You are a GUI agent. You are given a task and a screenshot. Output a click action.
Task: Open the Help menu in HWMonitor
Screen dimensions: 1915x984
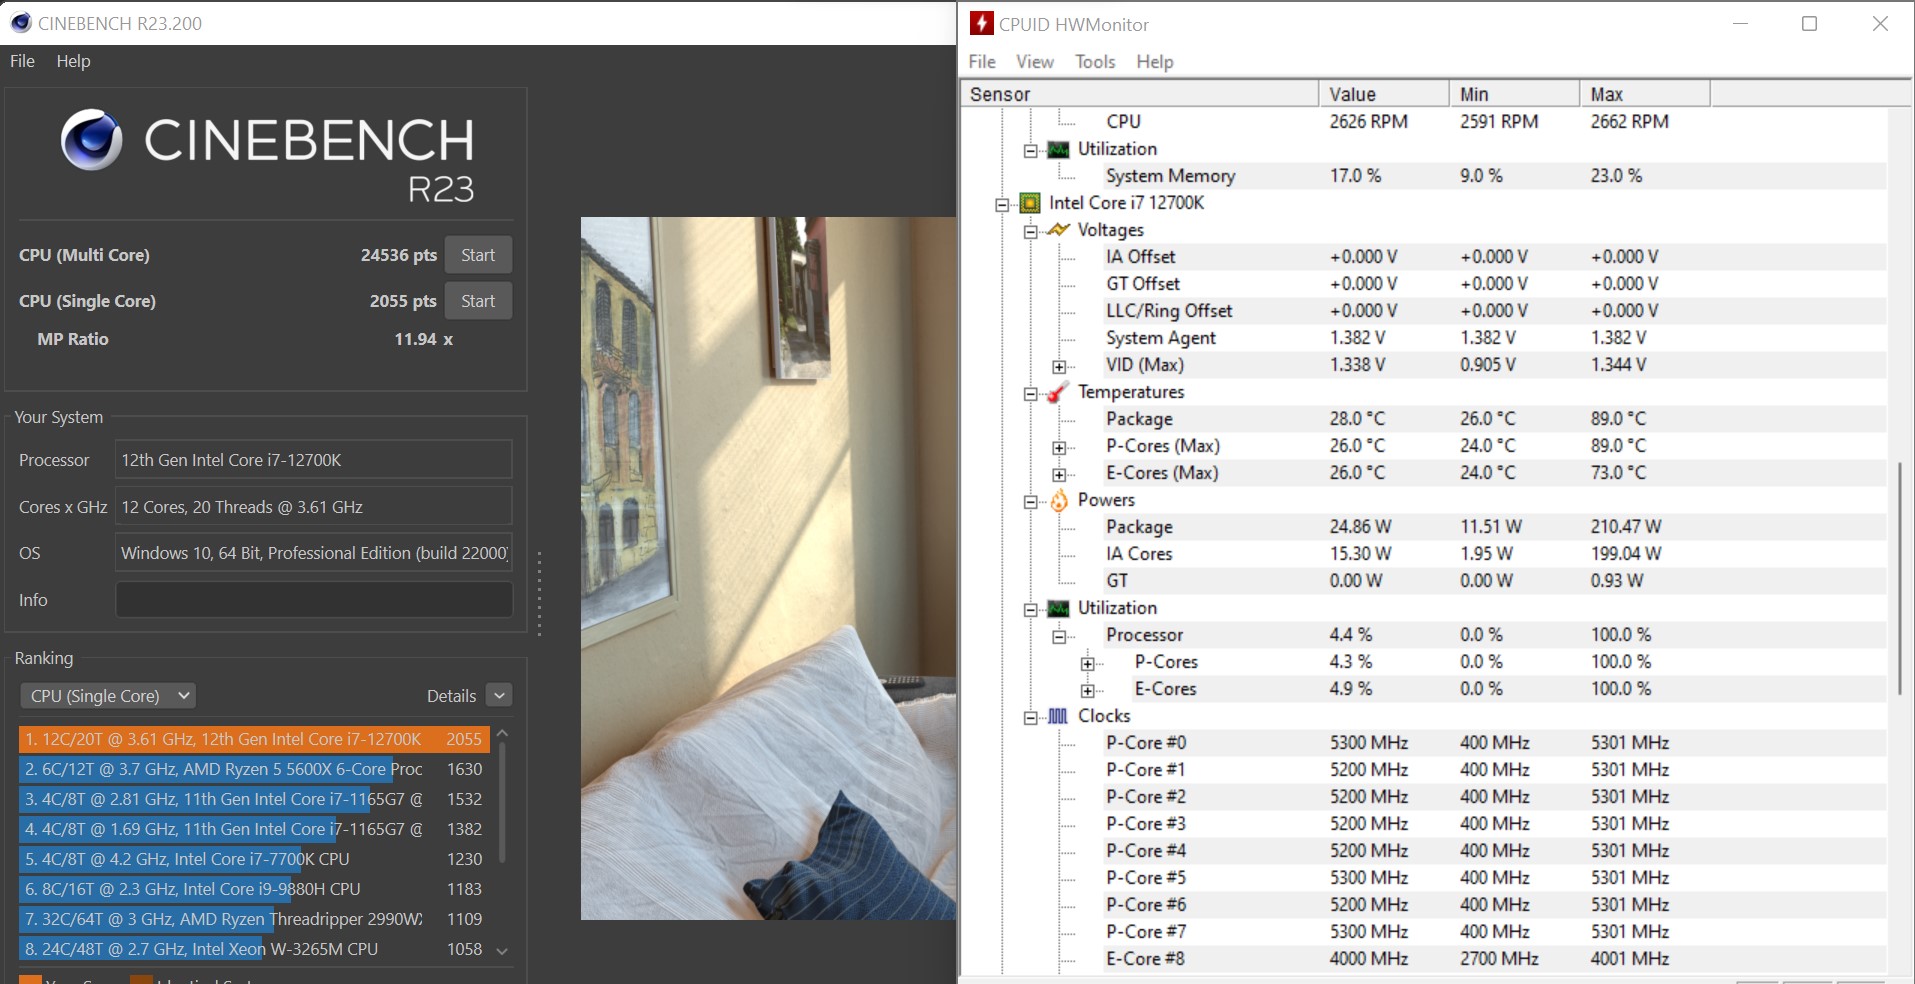tap(1155, 62)
